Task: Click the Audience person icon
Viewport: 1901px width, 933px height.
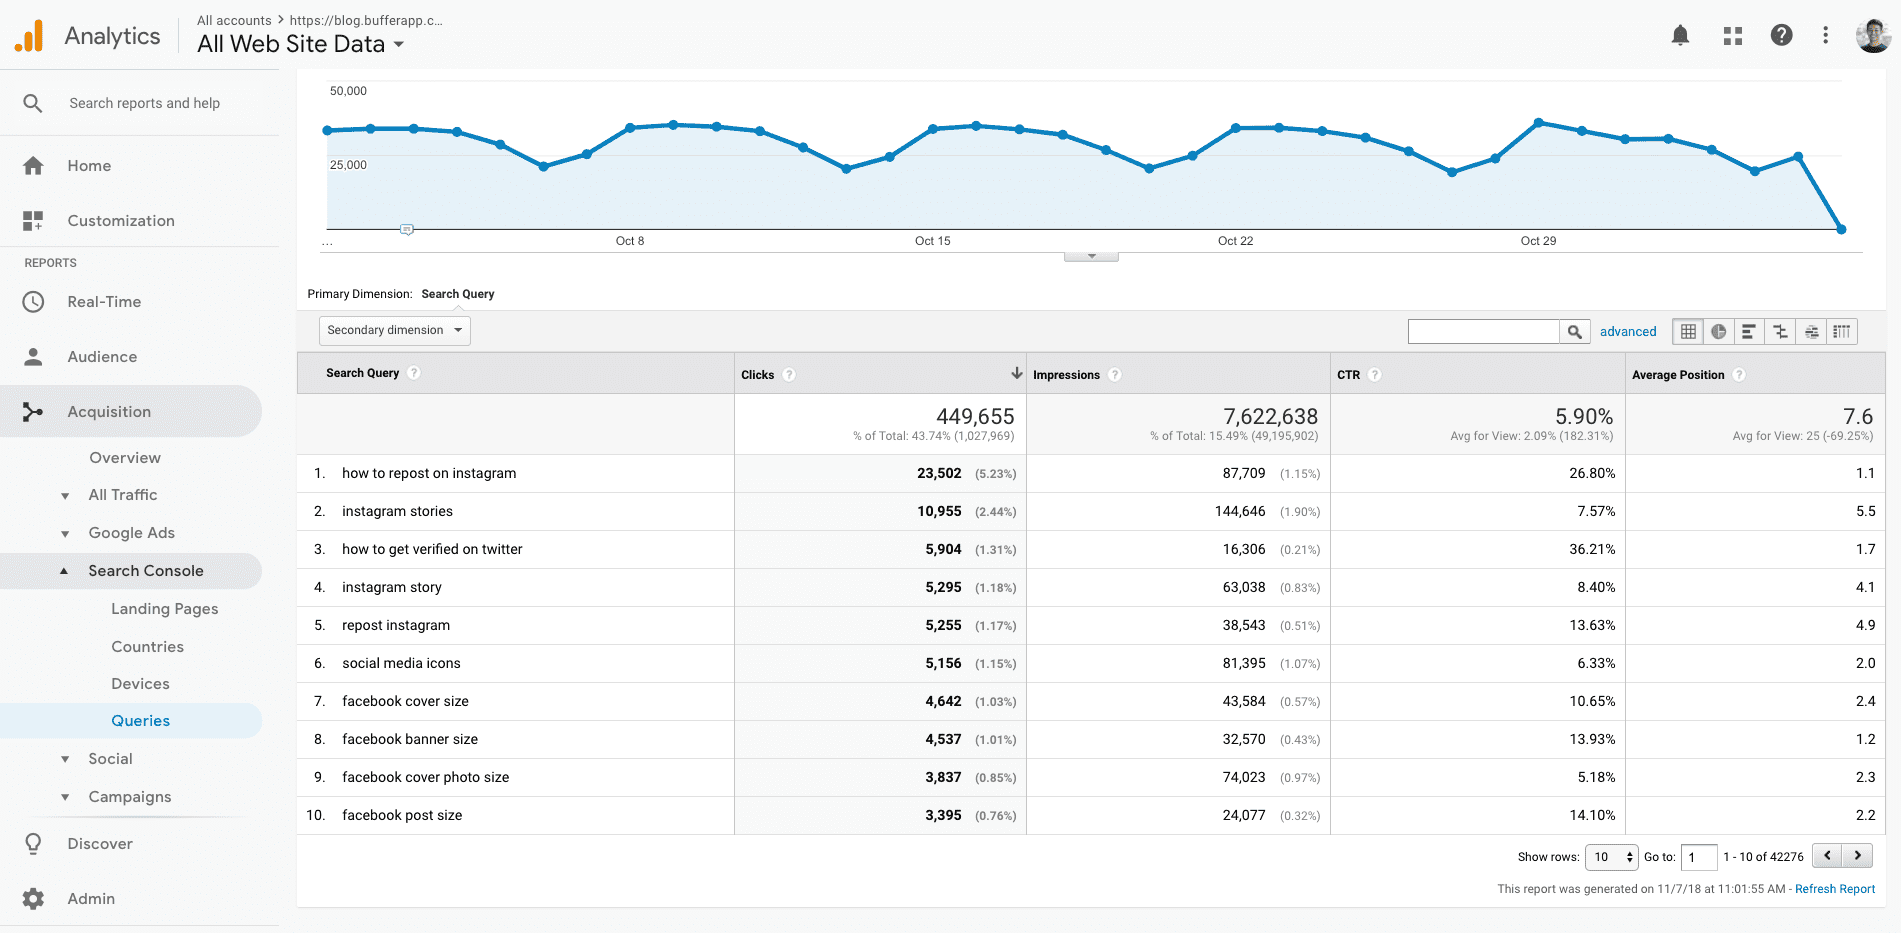Action: pyautogui.click(x=33, y=357)
